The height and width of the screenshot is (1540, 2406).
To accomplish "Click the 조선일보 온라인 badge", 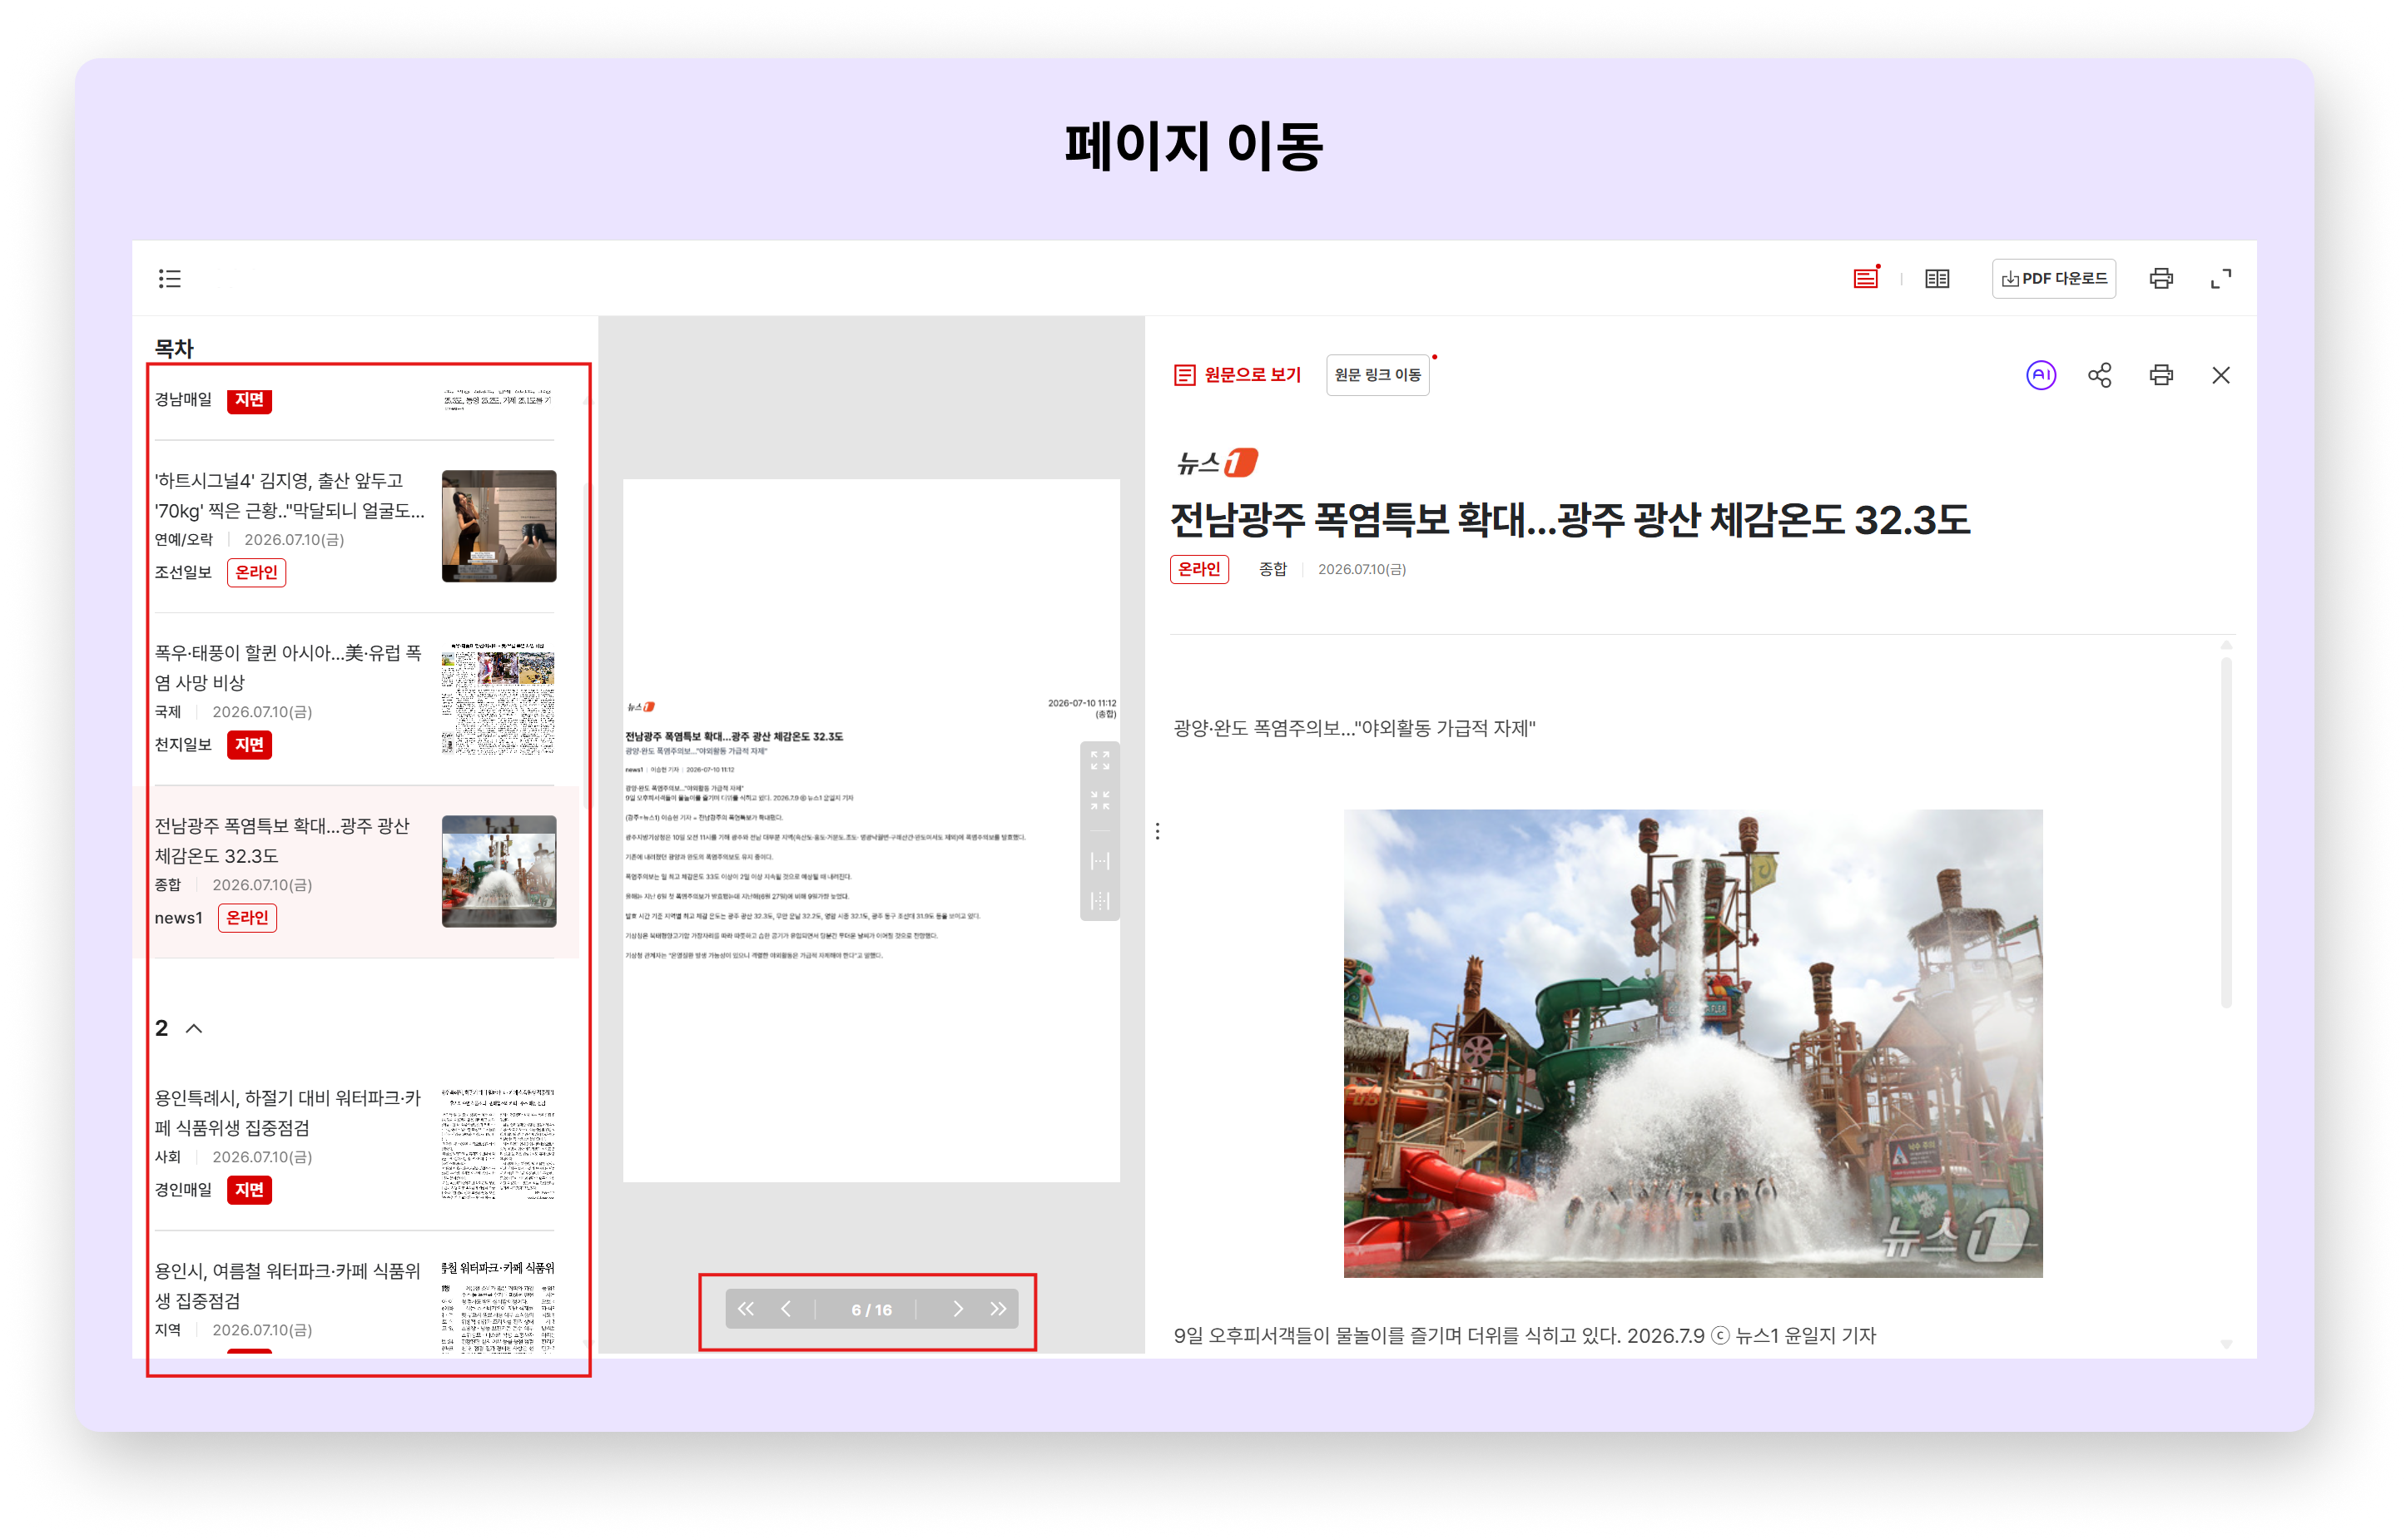I will coord(256,572).
